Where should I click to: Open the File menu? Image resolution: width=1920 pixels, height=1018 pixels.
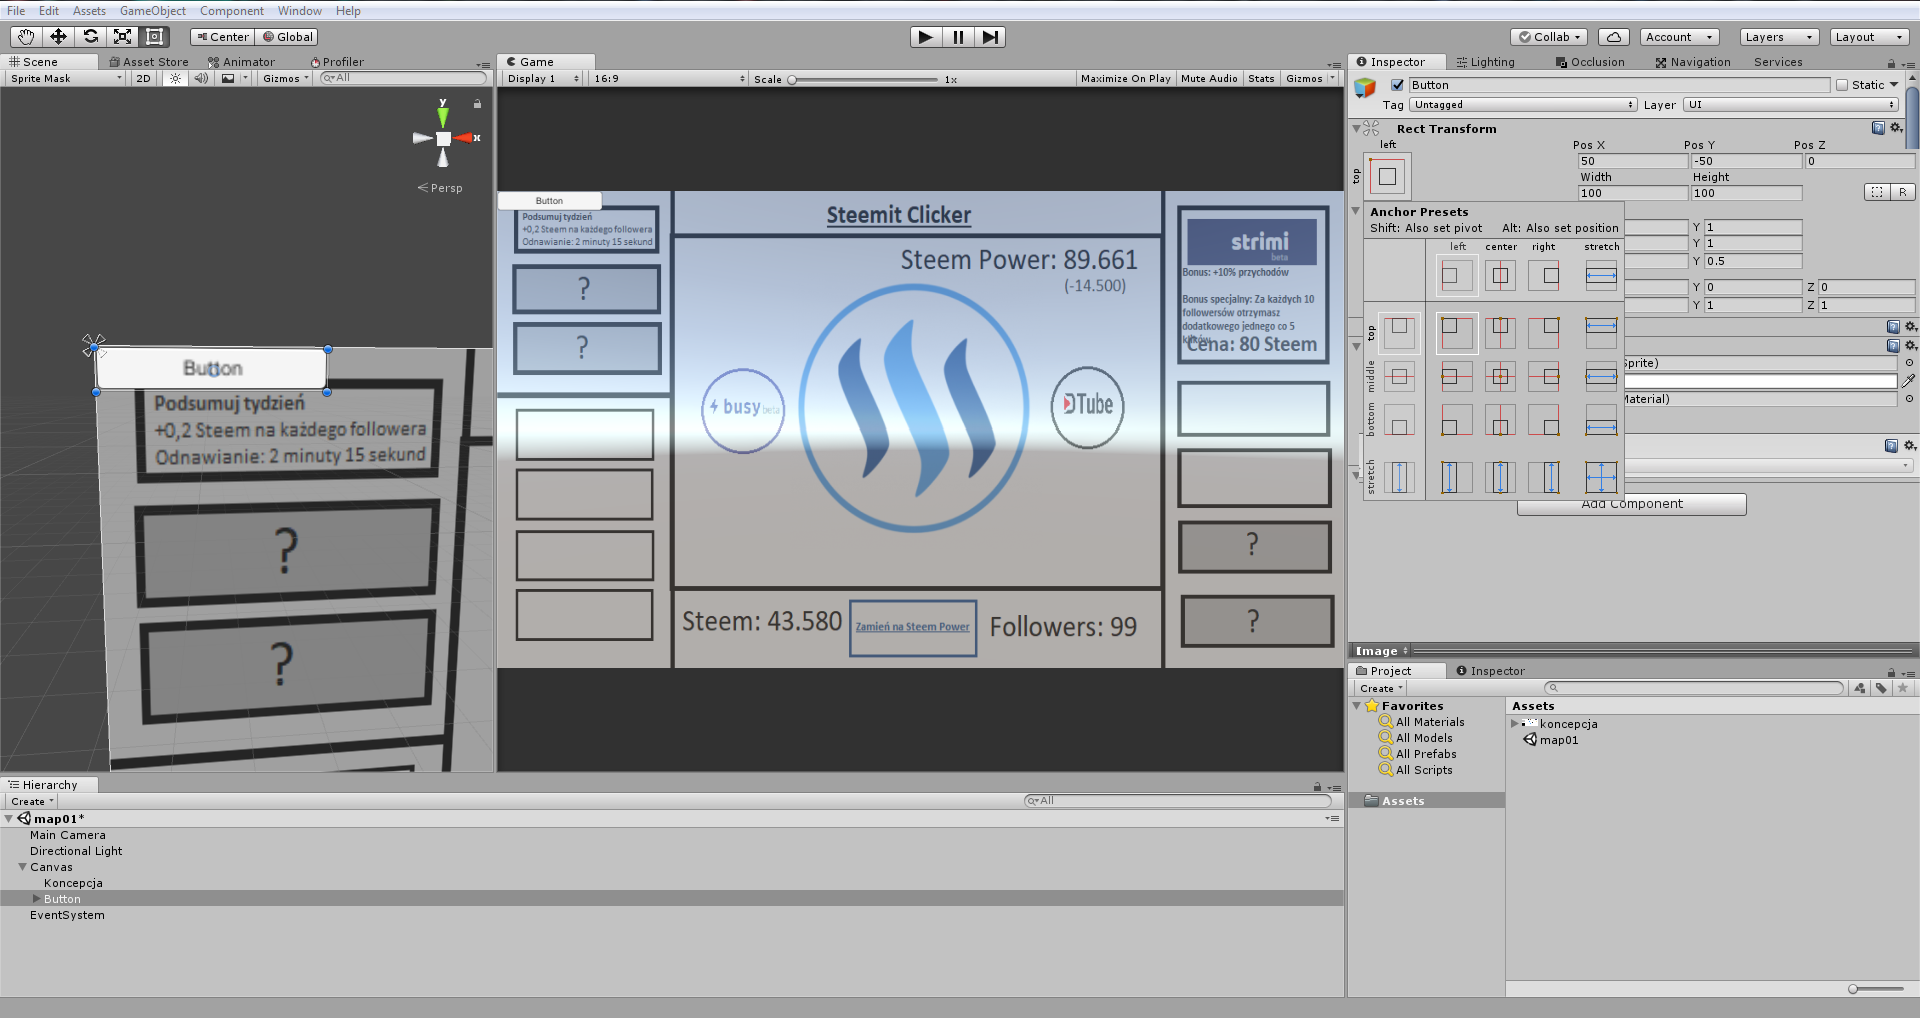[x=16, y=11]
